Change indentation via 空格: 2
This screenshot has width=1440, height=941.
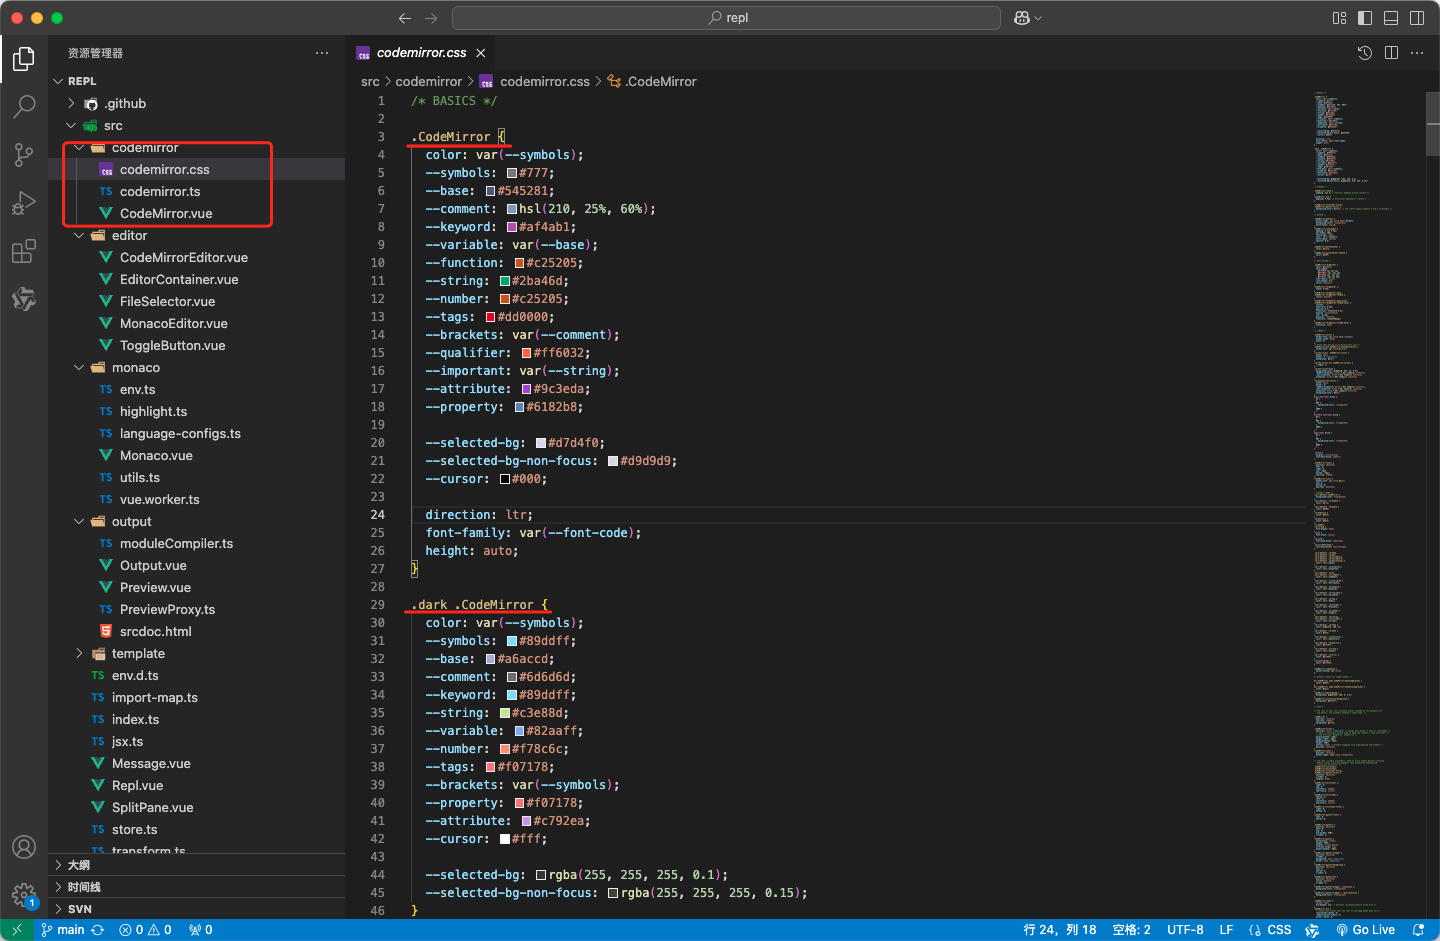[1132, 930]
